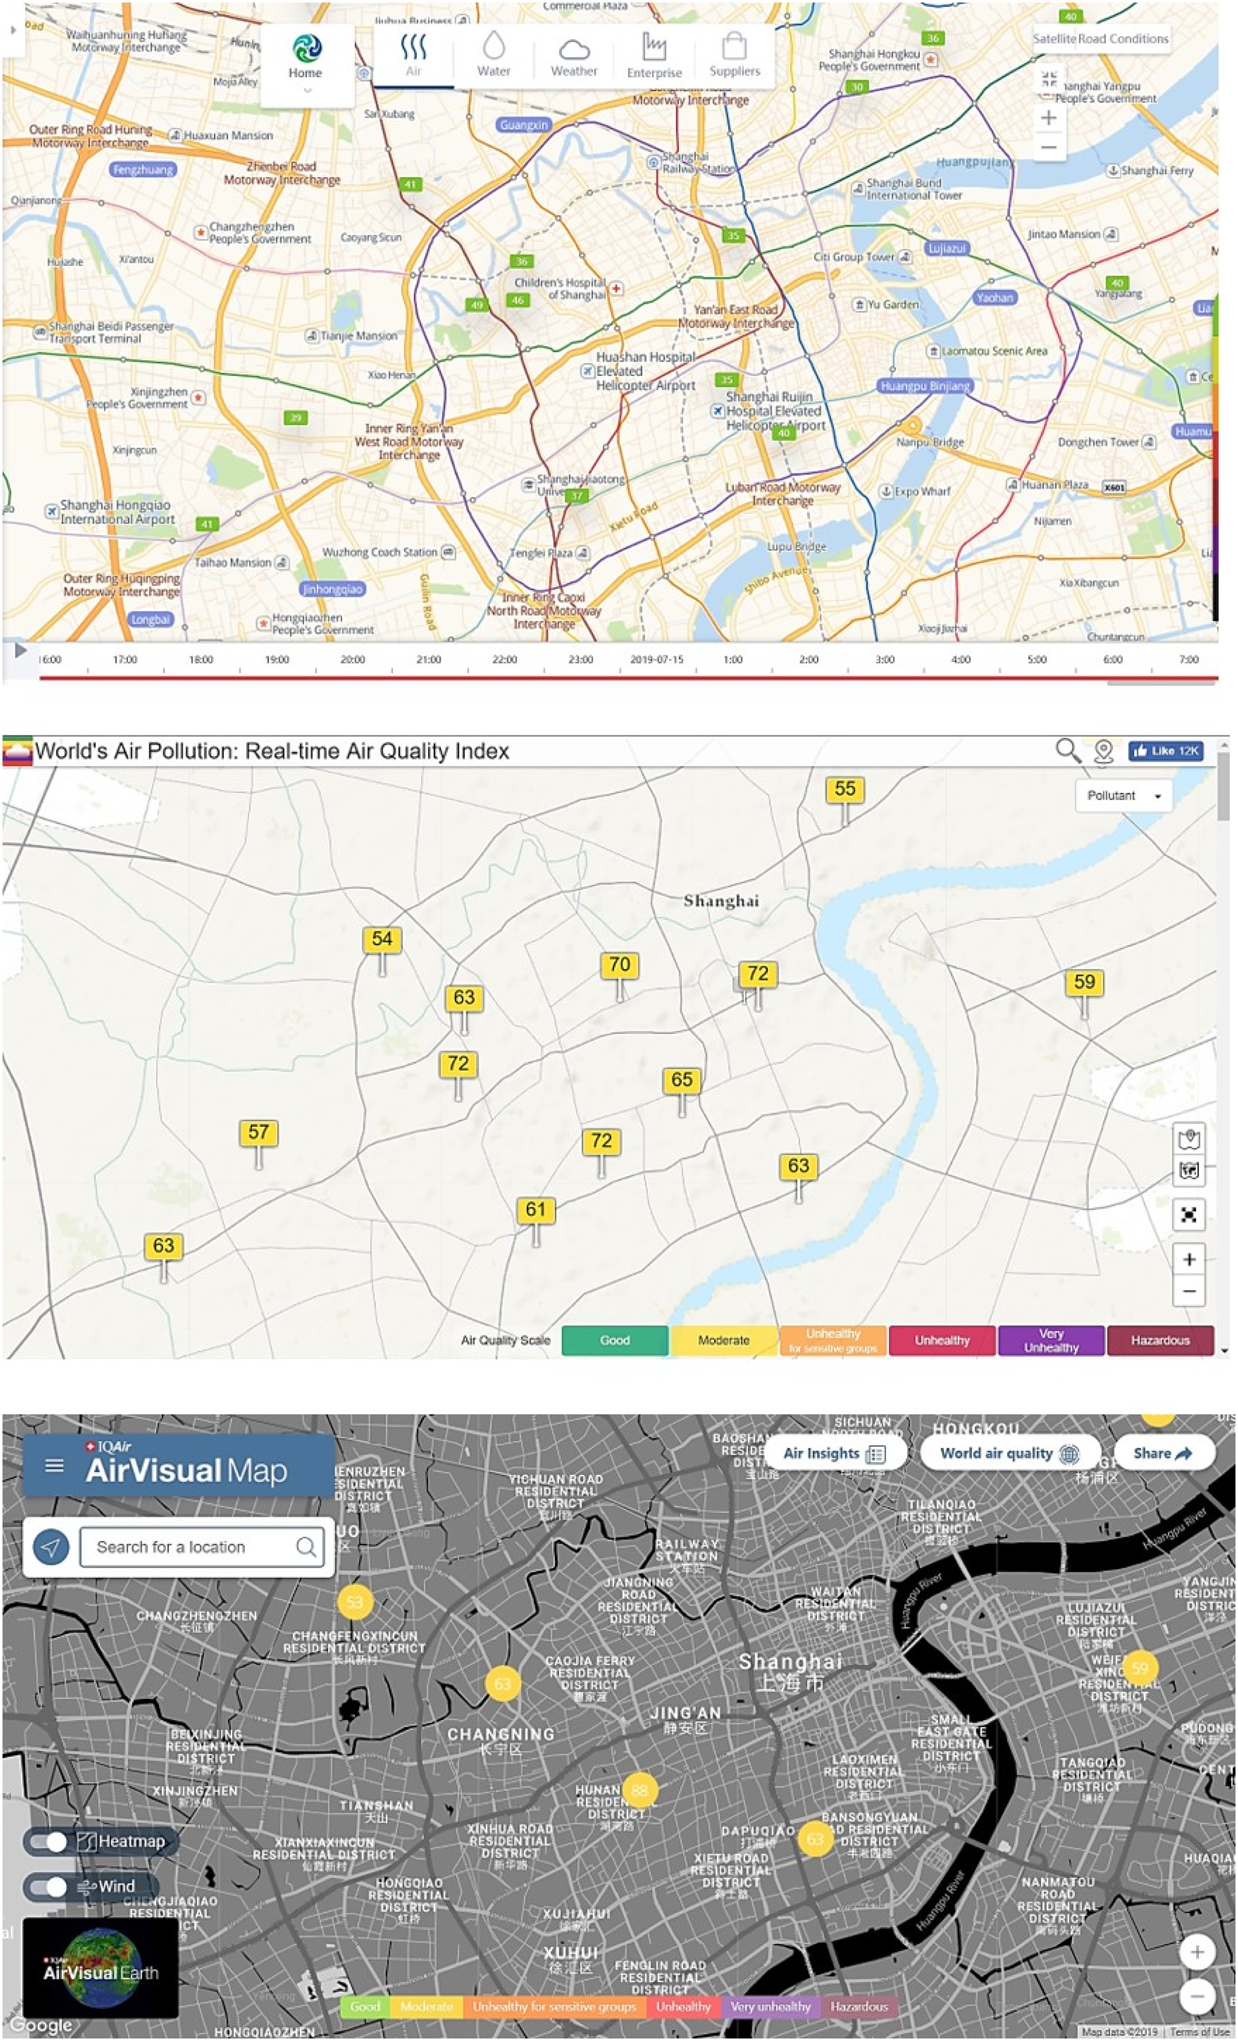Switch to Satellite map view
Screen dimensions: 1238x2041
(1053, 39)
